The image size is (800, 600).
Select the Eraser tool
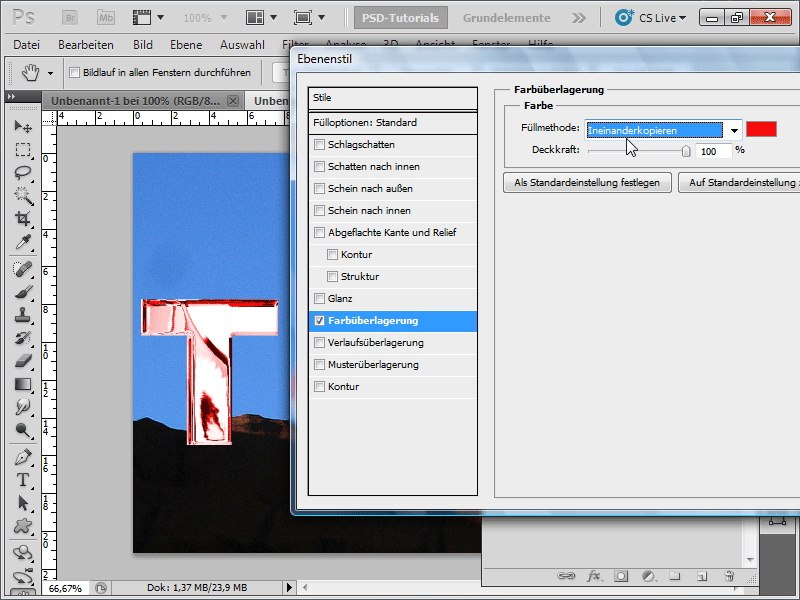(23, 361)
